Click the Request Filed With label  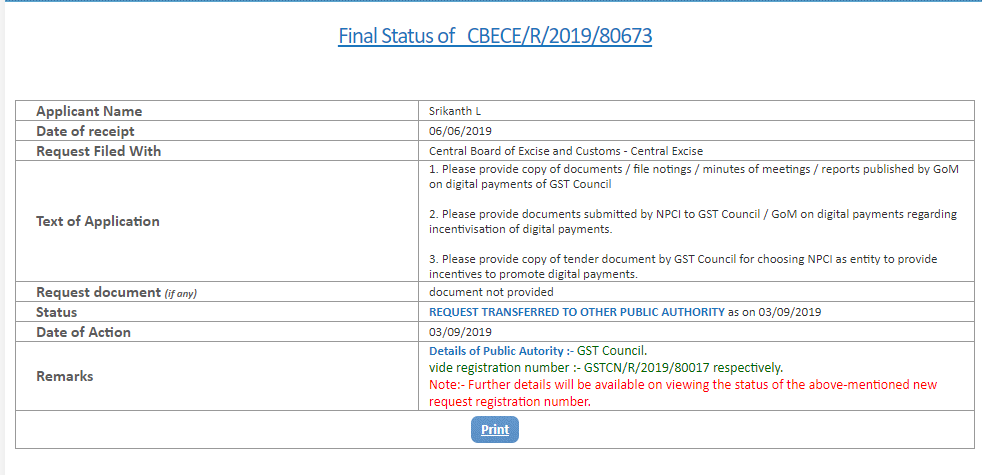pos(98,151)
